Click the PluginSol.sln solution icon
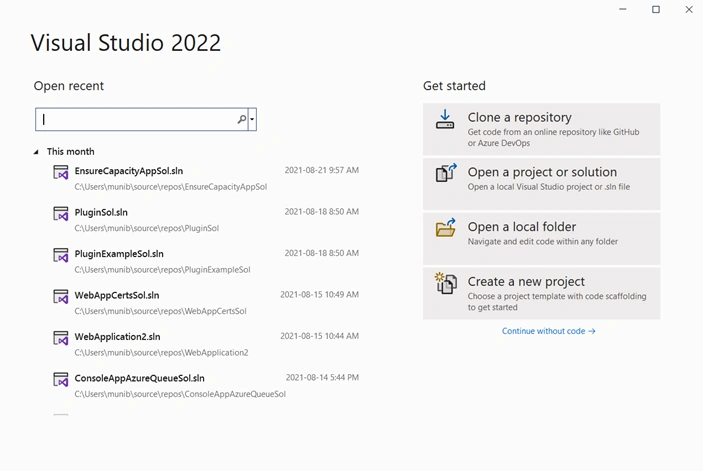703x471 pixels. point(61,214)
